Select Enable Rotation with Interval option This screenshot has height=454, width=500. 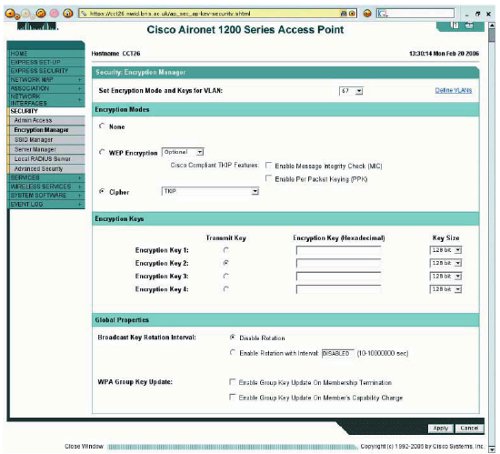click(233, 353)
